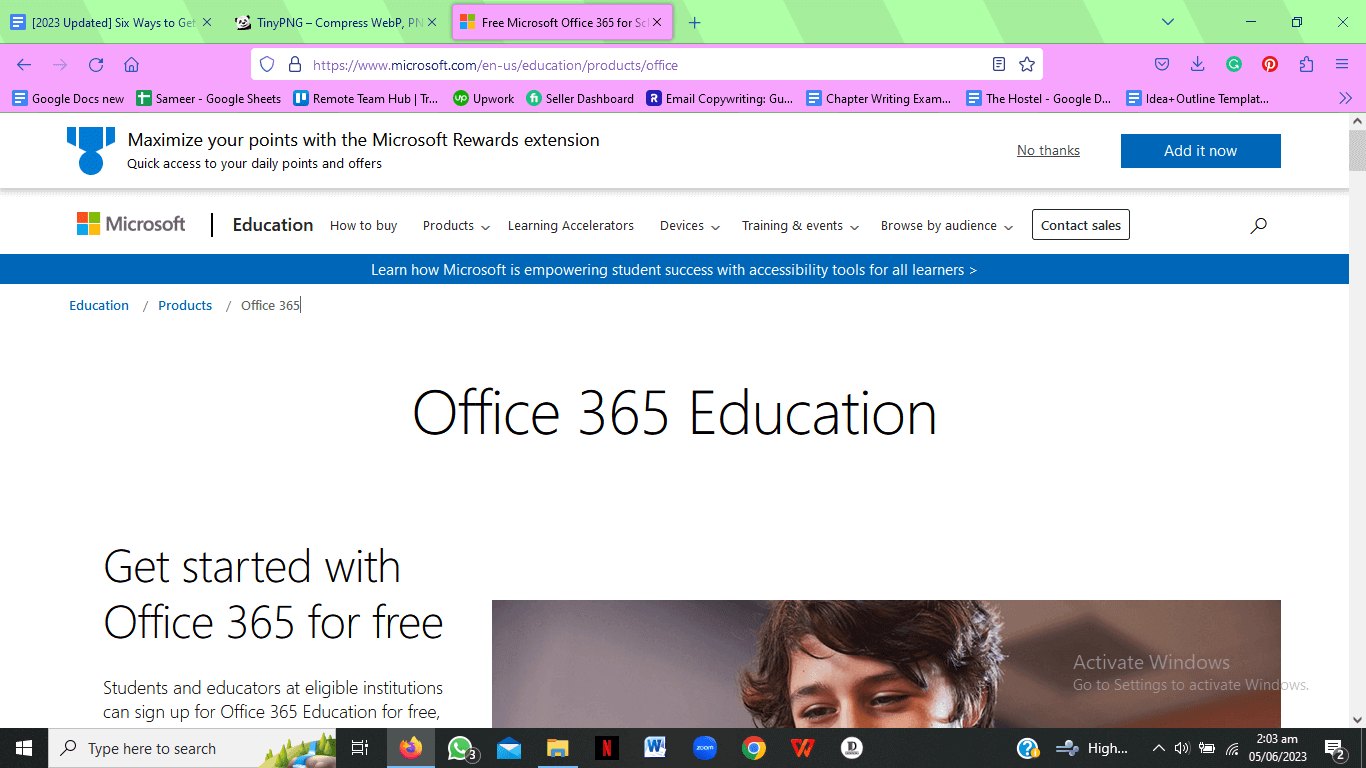
Task: Open Word from the taskbar
Action: [x=656, y=748]
